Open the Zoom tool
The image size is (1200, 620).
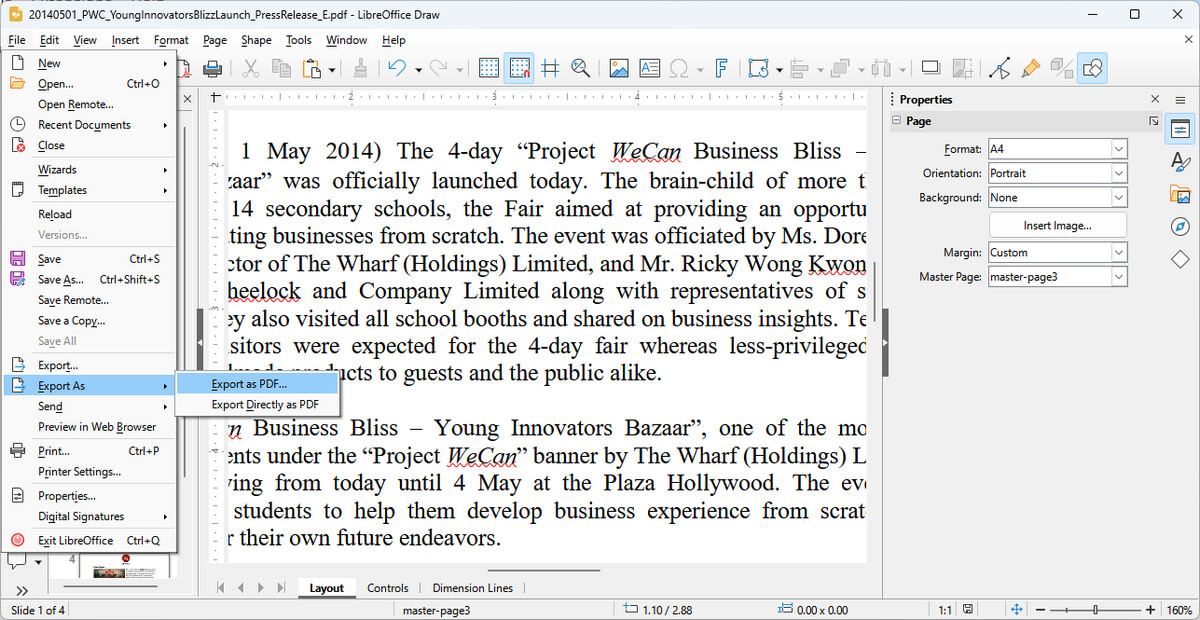tap(580, 67)
